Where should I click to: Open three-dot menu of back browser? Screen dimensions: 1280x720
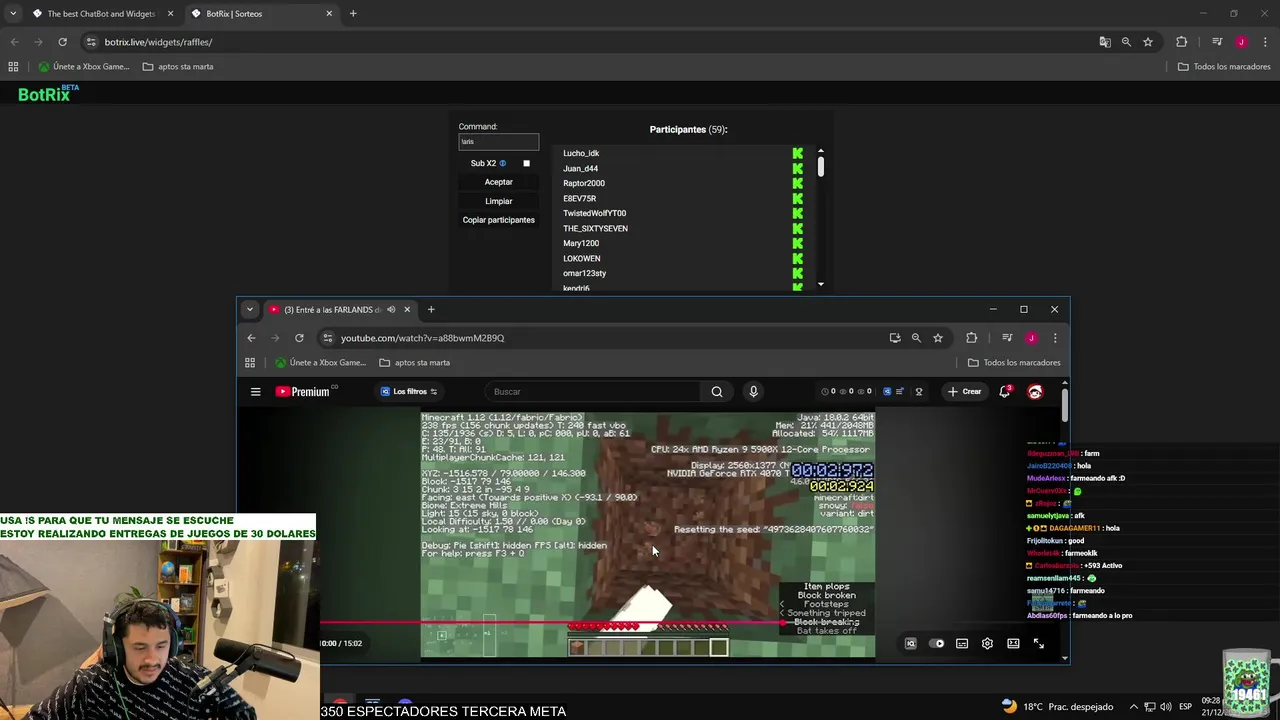(x=1265, y=42)
